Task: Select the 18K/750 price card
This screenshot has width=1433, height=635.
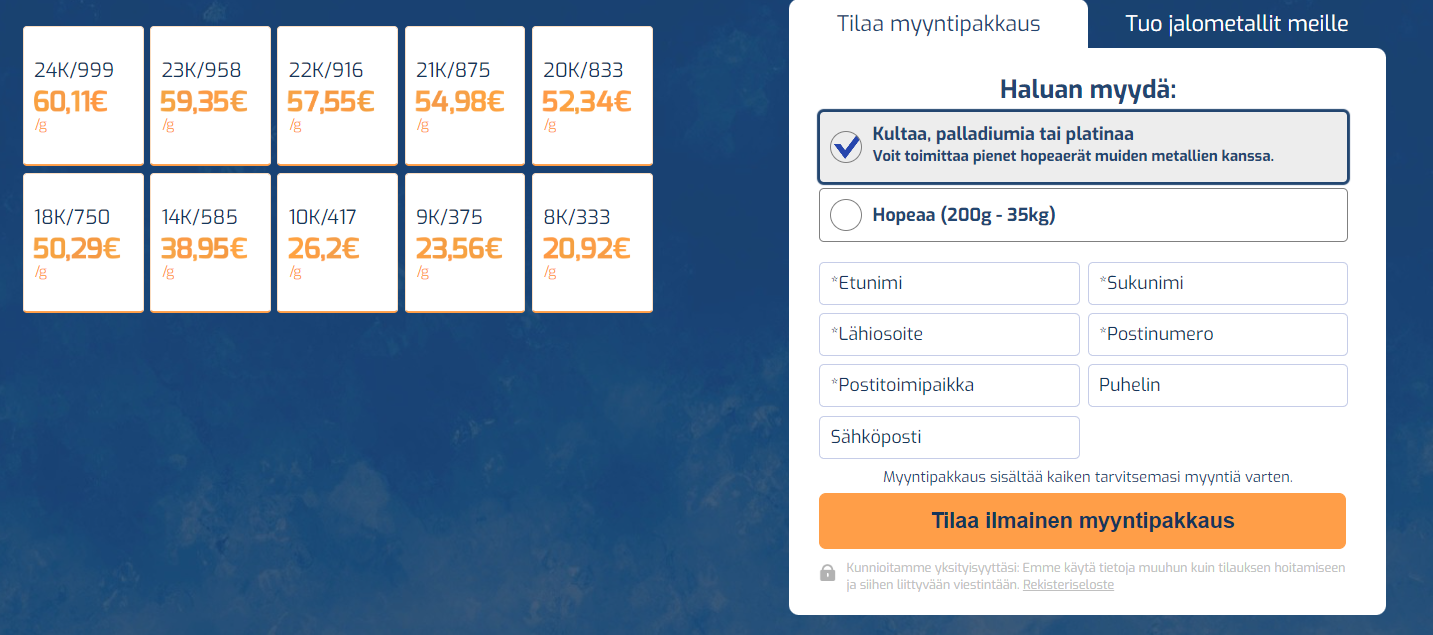Action: click(x=84, y=243)
